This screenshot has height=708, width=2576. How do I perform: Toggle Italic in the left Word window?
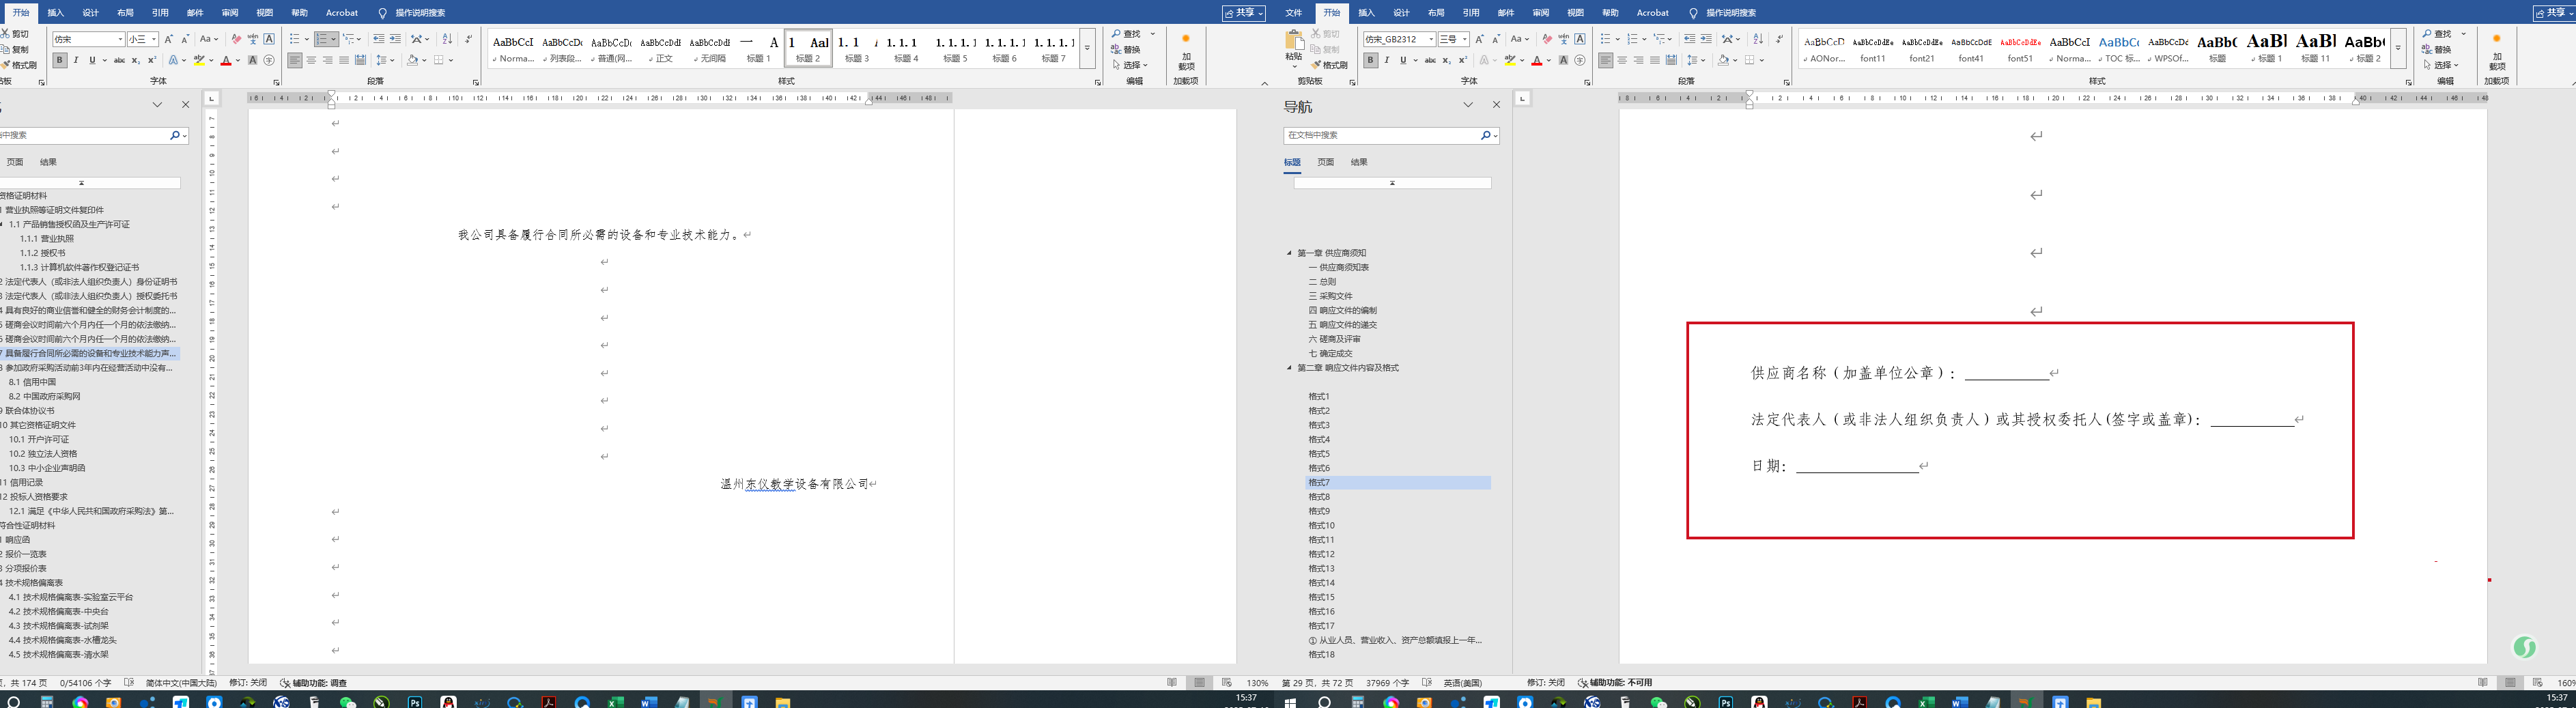point(76,60)
